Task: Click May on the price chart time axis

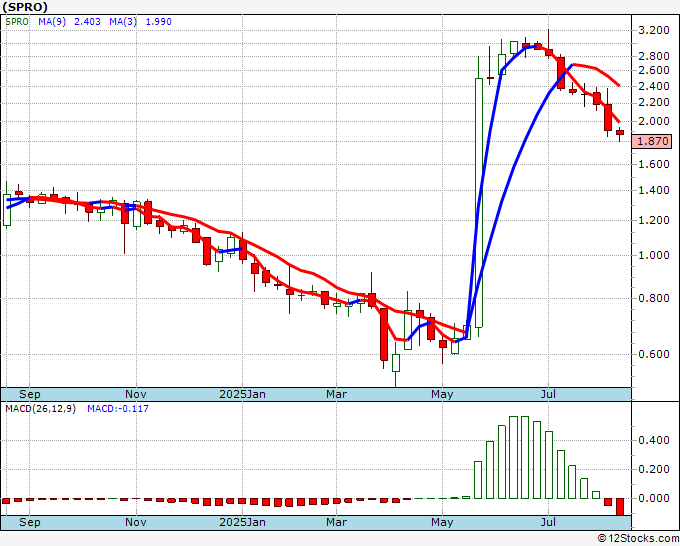Action: pos(442,394)
